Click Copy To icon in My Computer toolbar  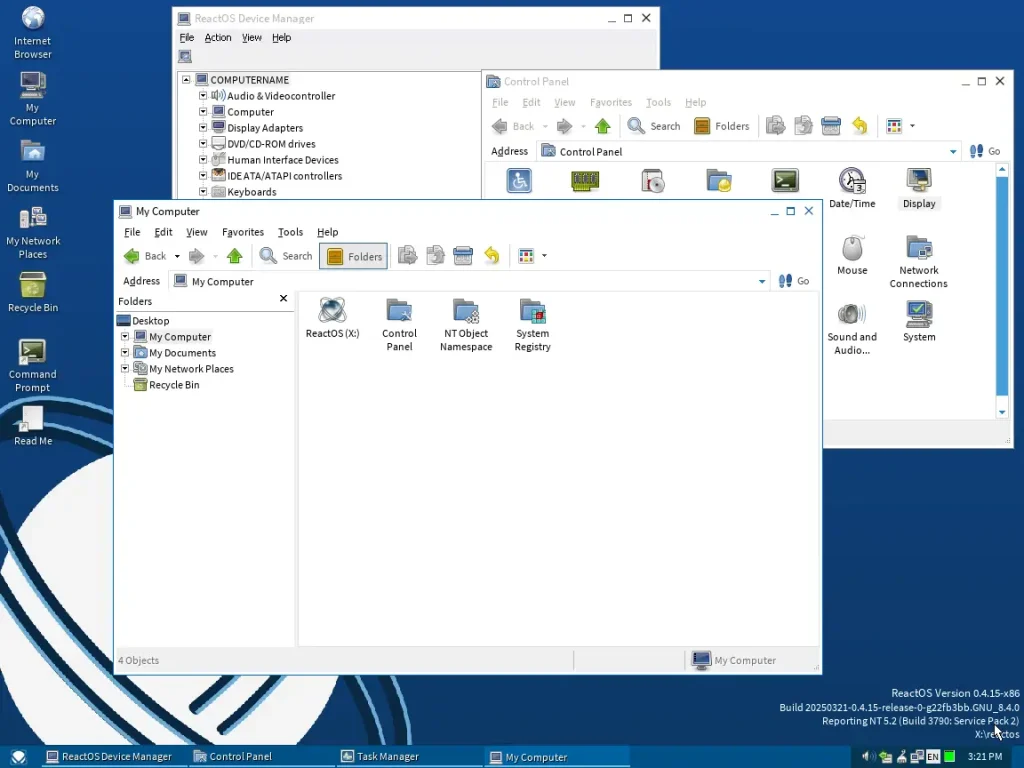pos(435,256)
